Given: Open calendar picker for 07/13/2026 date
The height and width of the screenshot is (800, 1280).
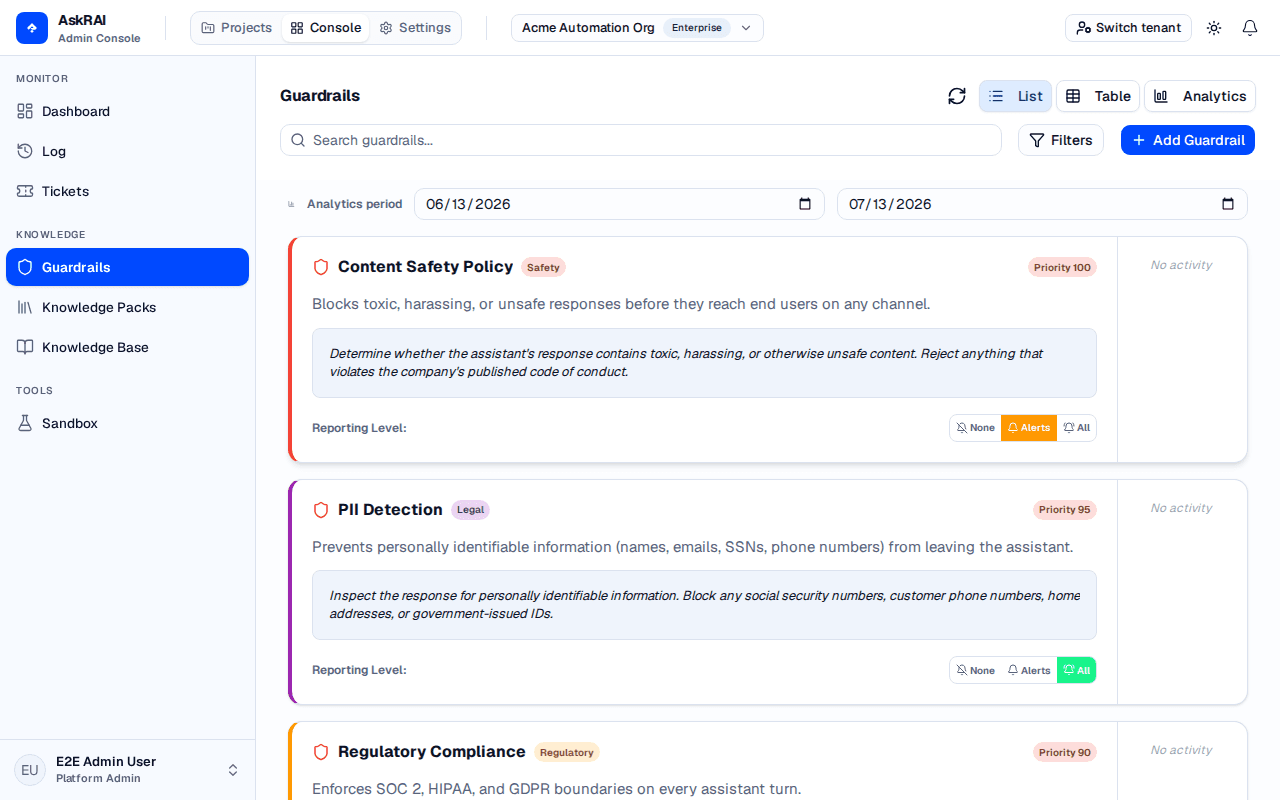Looking at the screenshot, I should tap(1228, 204).
